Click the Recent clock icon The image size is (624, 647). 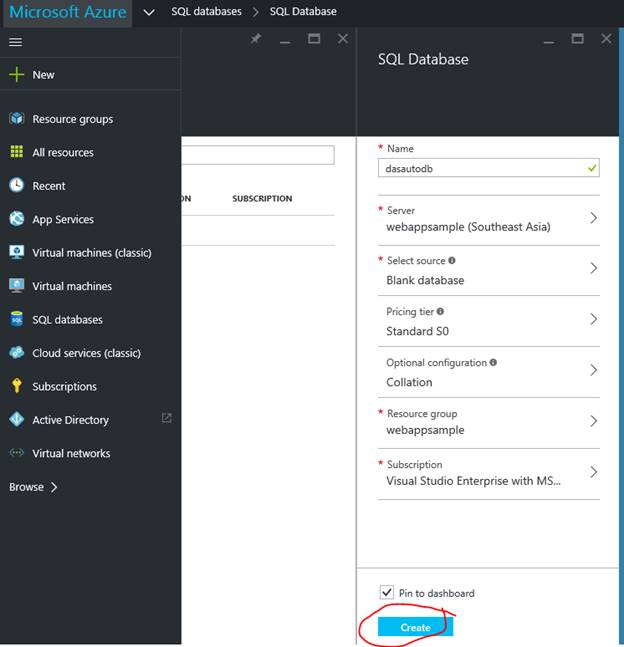[16, 185]
